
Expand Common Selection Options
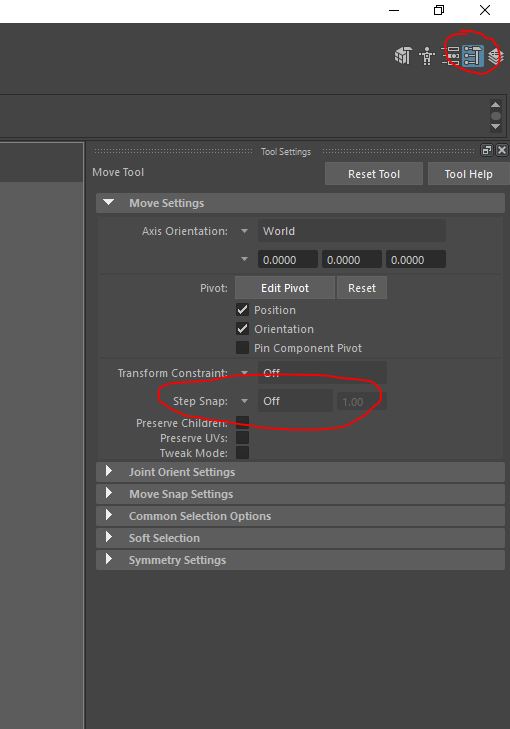click(x=300, y=516)
